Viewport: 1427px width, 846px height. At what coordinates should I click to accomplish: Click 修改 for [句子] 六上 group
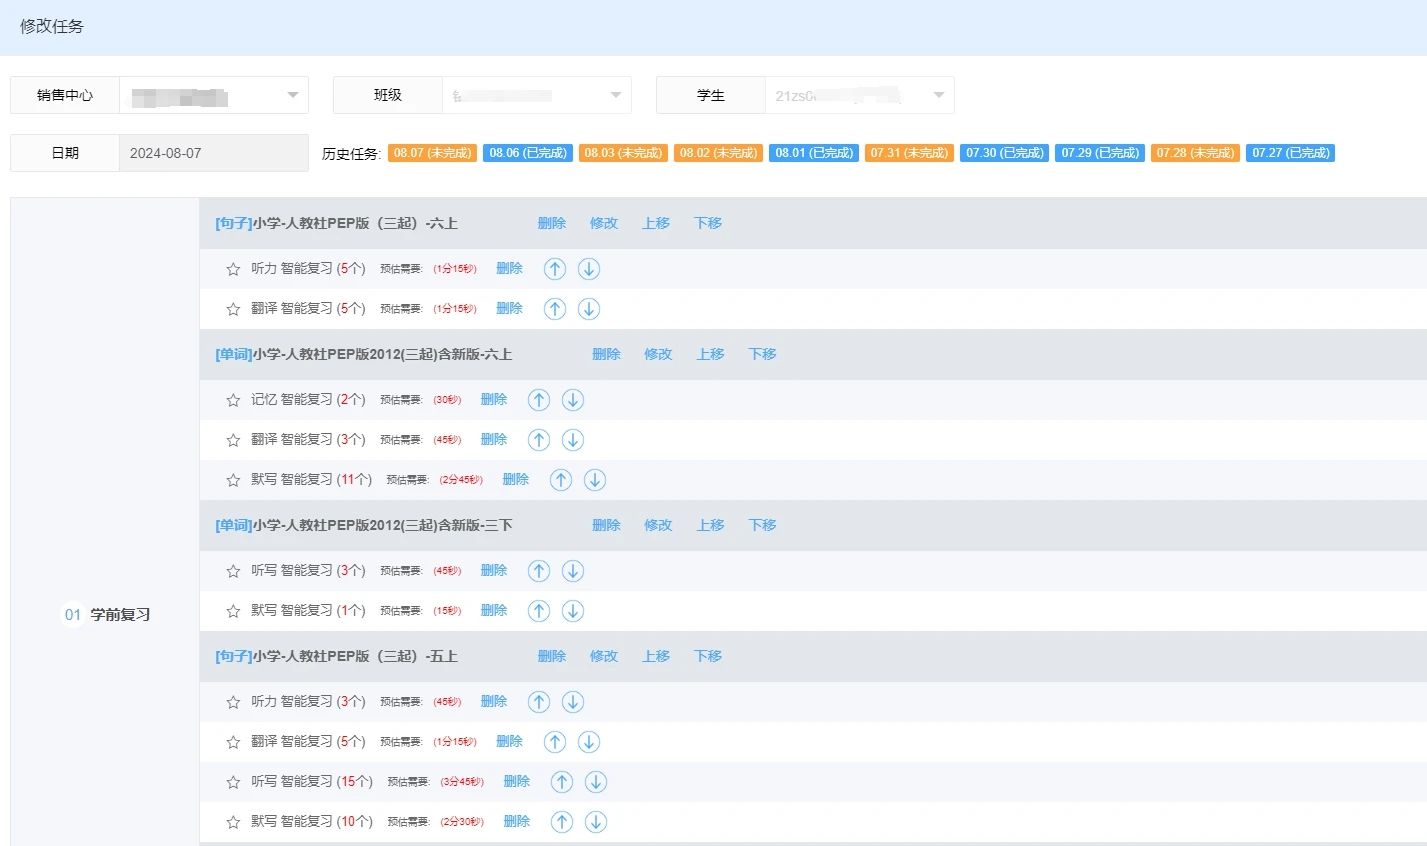click(x=604, y=223)
